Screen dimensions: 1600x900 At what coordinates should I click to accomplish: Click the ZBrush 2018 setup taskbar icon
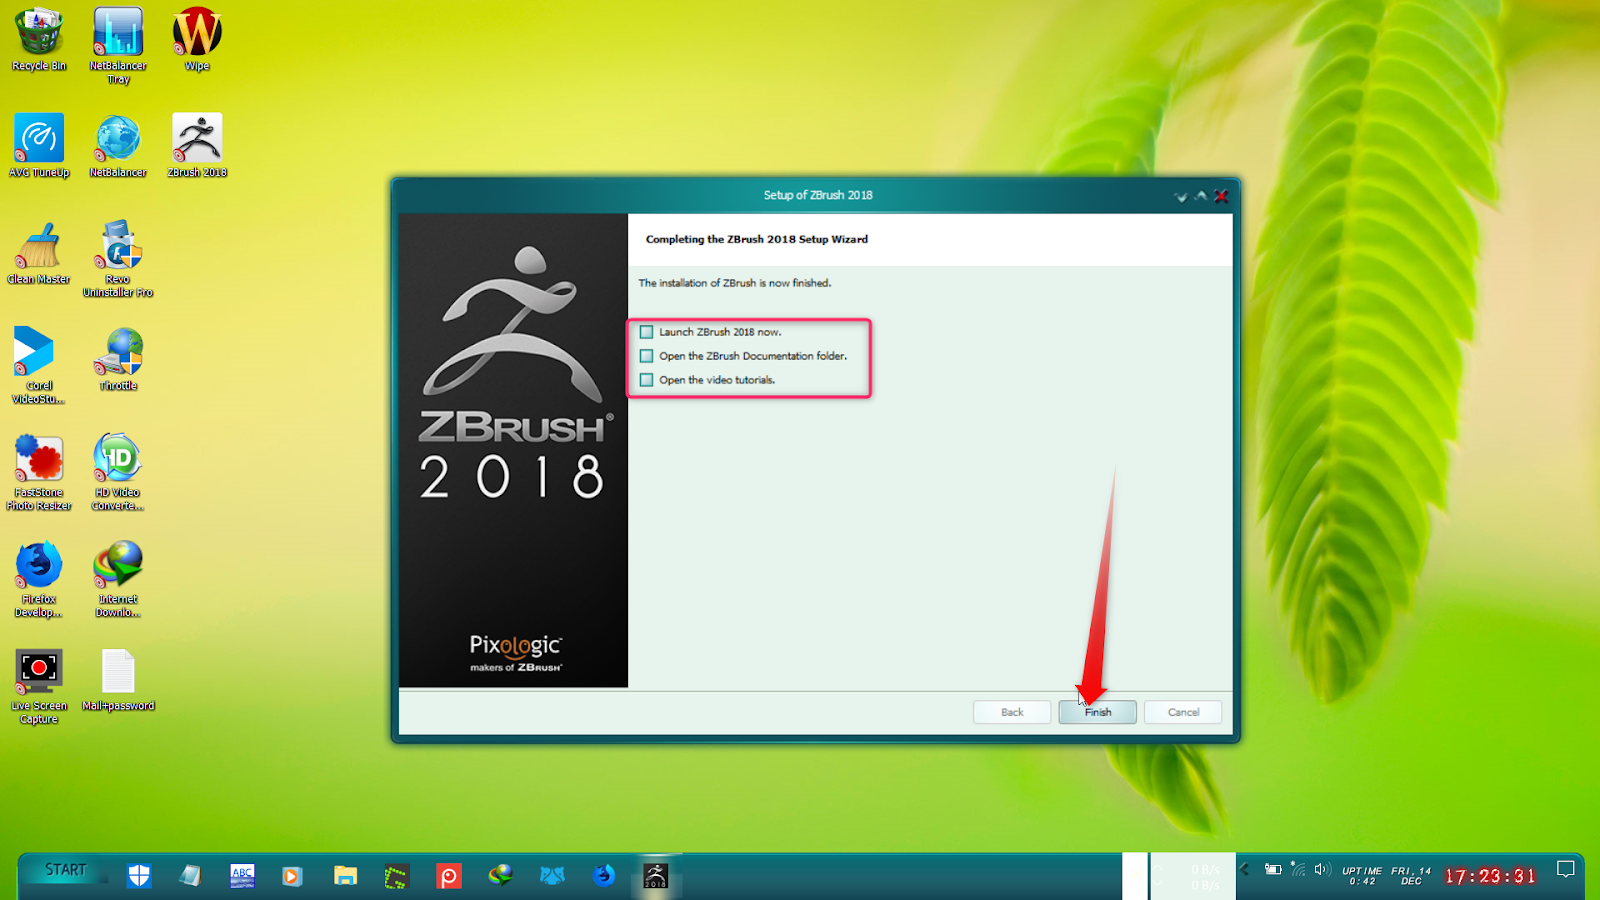click(x=655, y=876)
